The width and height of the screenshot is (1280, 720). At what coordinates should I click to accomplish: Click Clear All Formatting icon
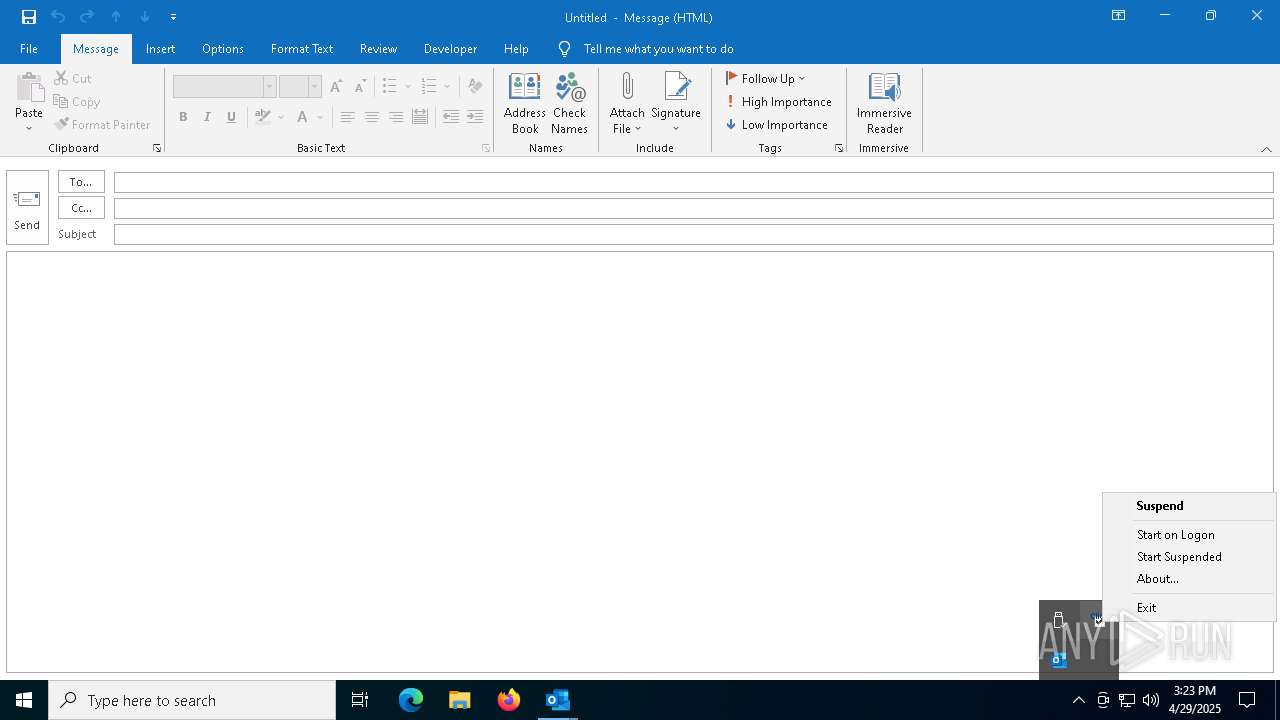(475, 87)
